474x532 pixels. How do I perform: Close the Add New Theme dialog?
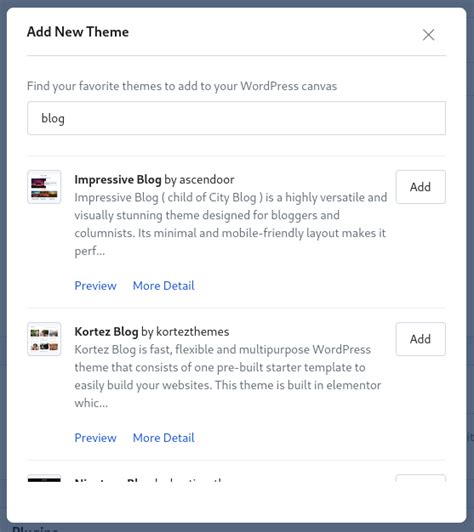pos(428,35)
